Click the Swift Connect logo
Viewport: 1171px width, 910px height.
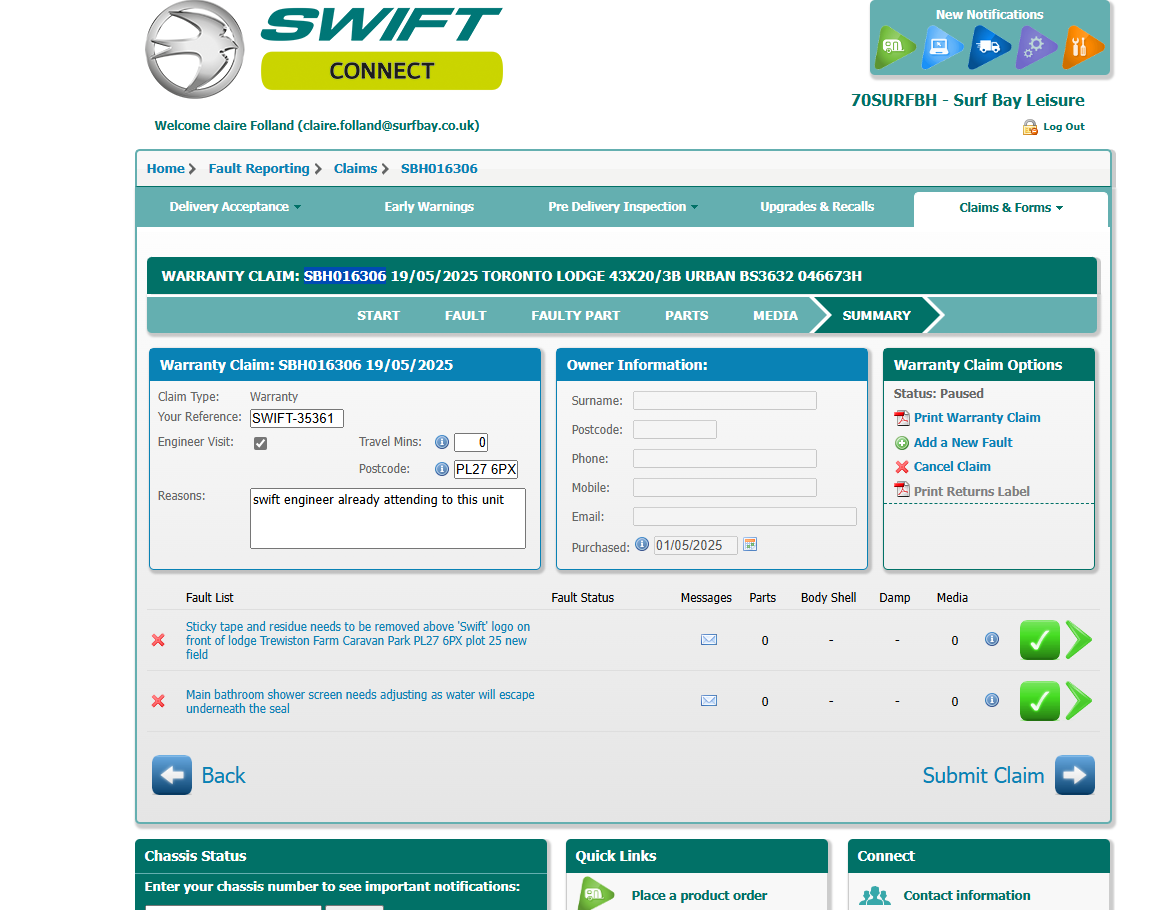point(323,49)
